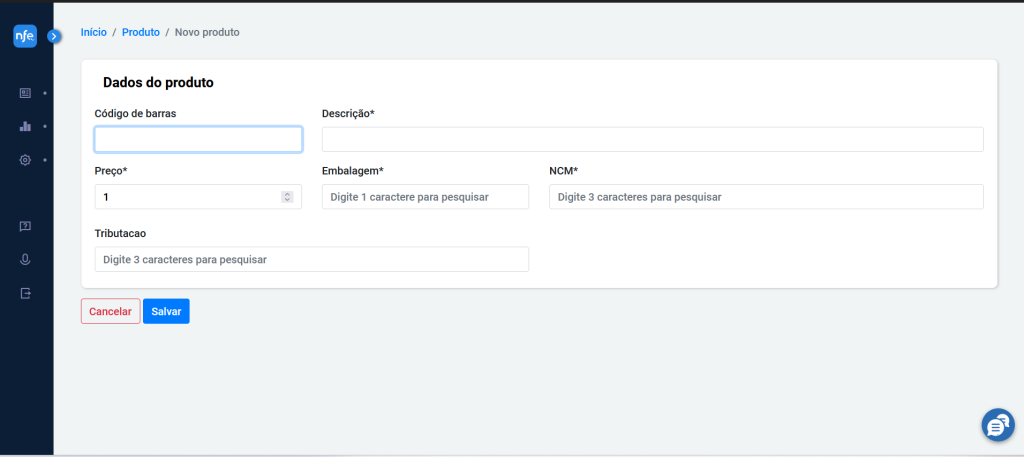Click the logout exit icon

[25, 293]
